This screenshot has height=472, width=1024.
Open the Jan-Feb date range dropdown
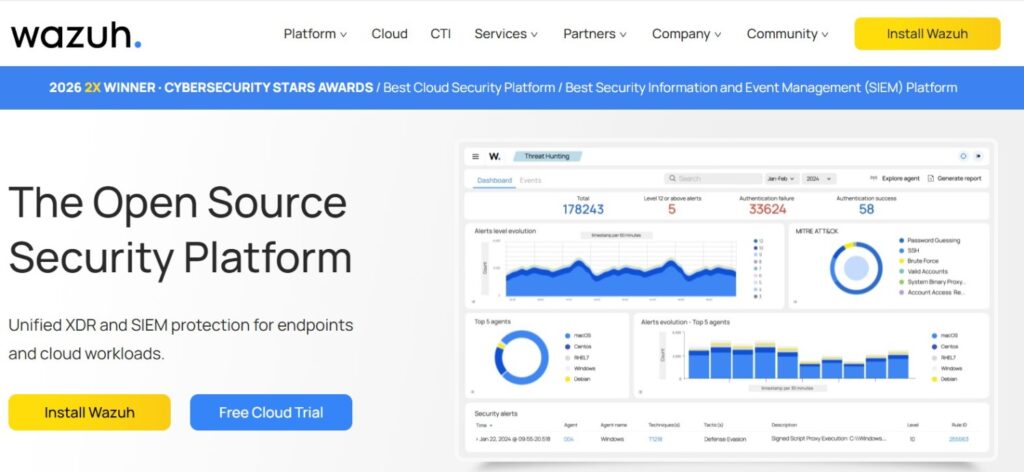point(780,178)
